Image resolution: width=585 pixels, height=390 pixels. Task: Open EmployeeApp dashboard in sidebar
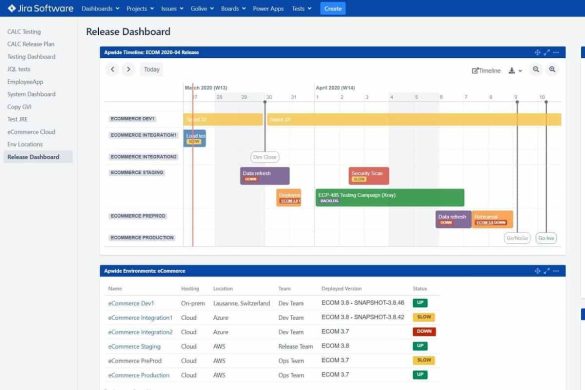pos(25,82)
